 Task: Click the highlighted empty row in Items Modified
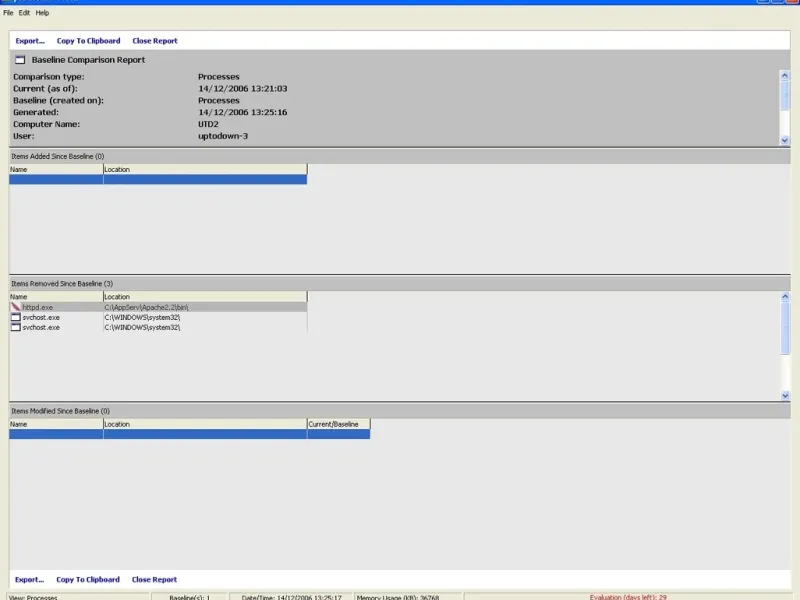pos(190,434)
